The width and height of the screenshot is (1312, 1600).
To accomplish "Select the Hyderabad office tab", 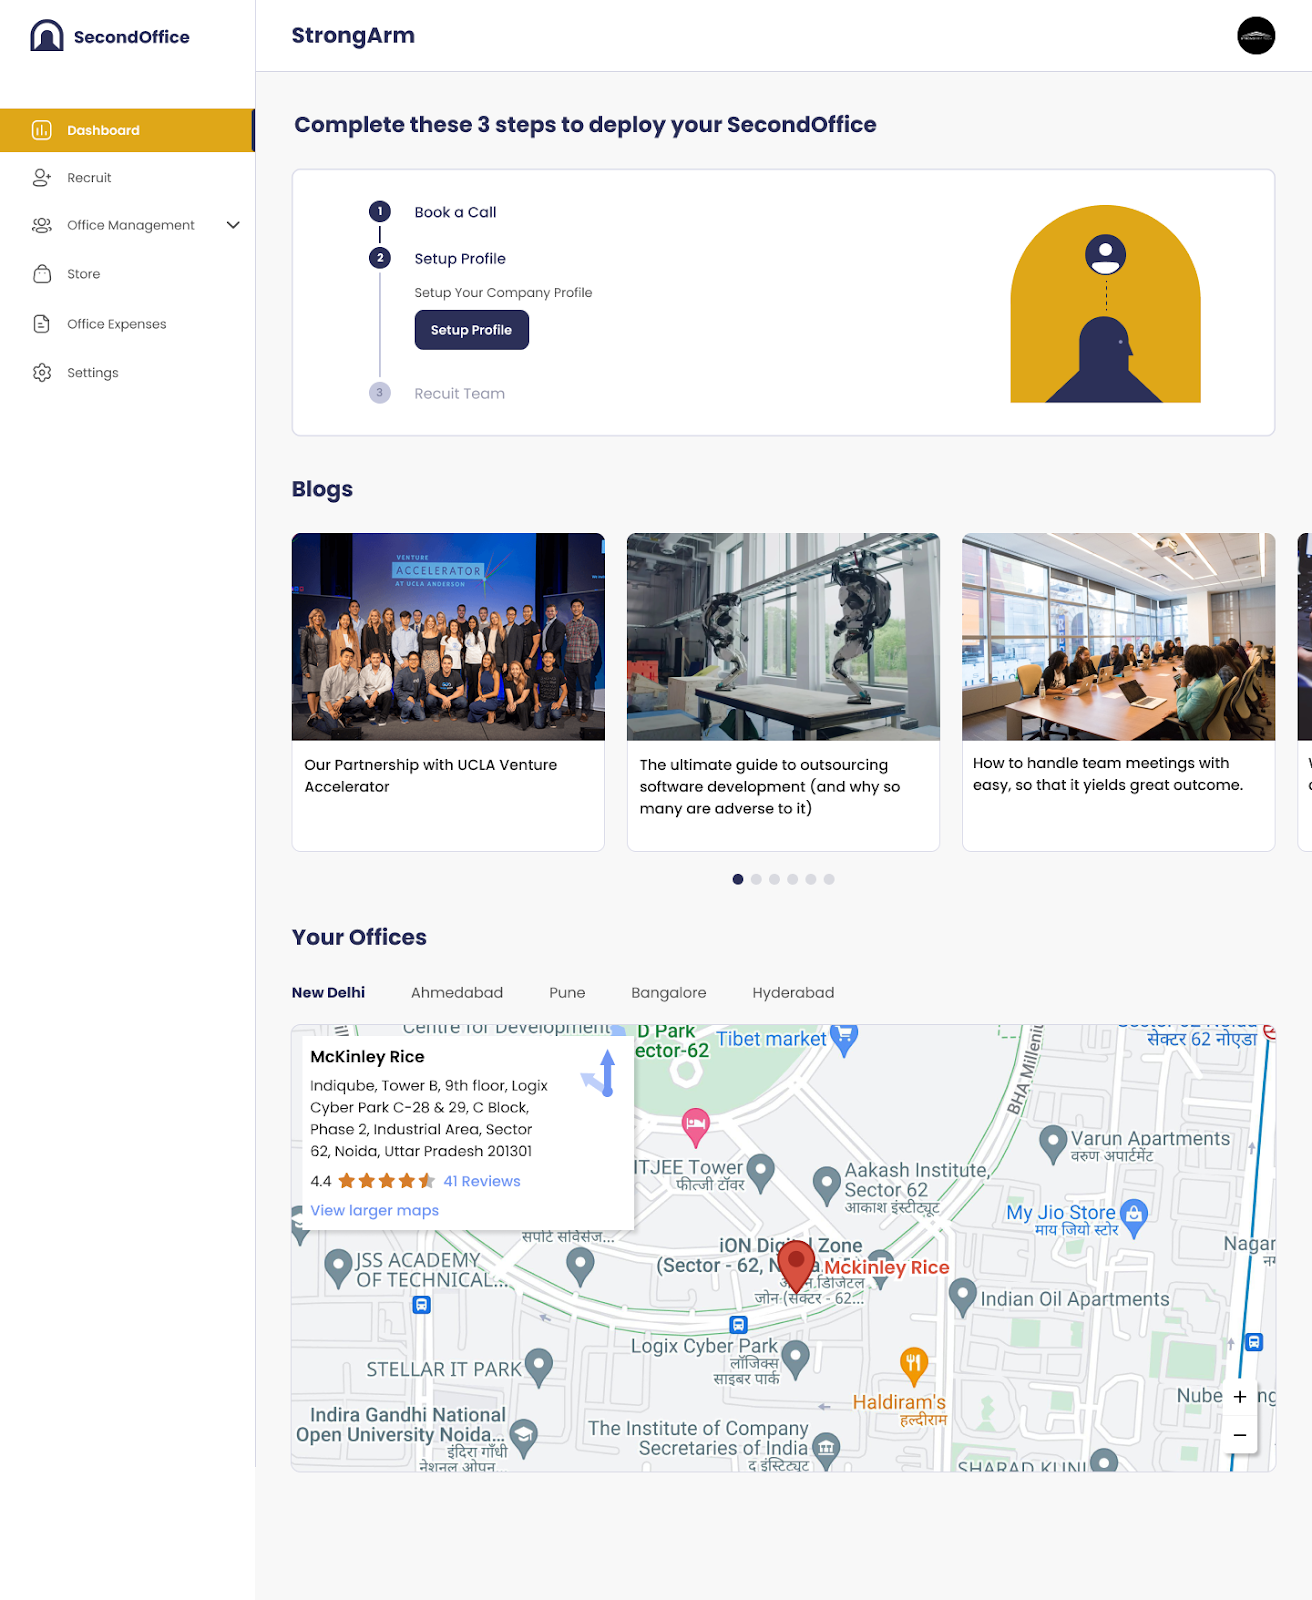I will (x=793, y=993).
